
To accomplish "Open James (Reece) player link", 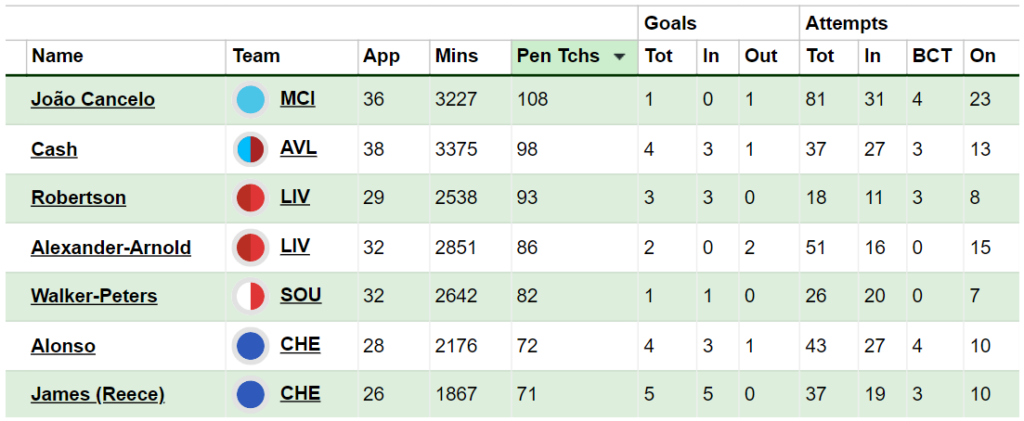I will coord(98,395).
